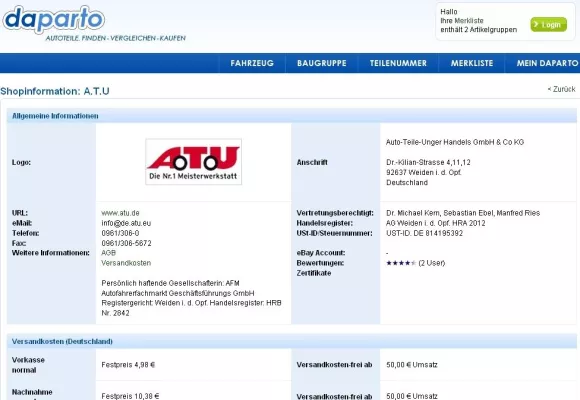Open the AGB link

[108, 253]
